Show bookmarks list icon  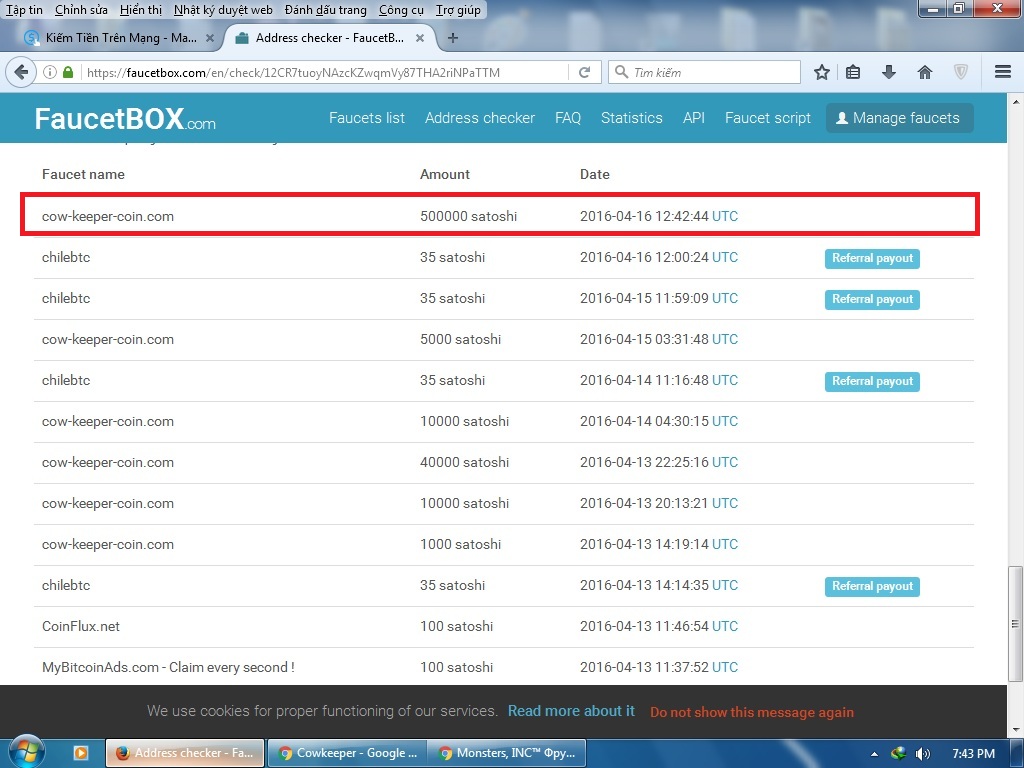pyautogui.click(x=853, y=72)
